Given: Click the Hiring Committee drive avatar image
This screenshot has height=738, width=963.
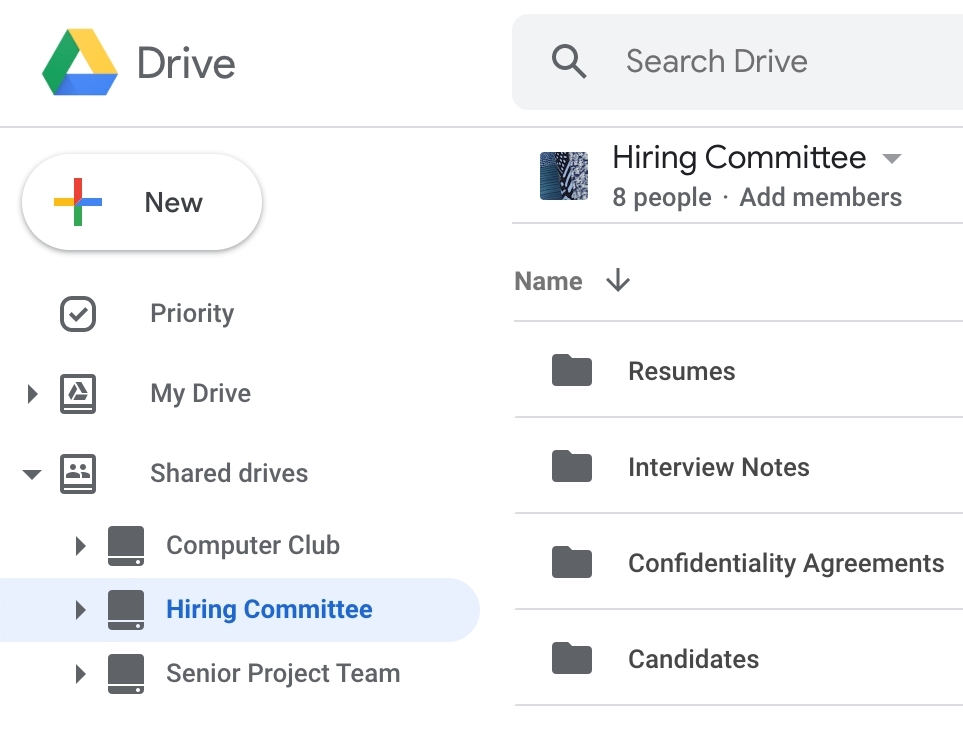Looking at the screenshot, I should (563, 175).
